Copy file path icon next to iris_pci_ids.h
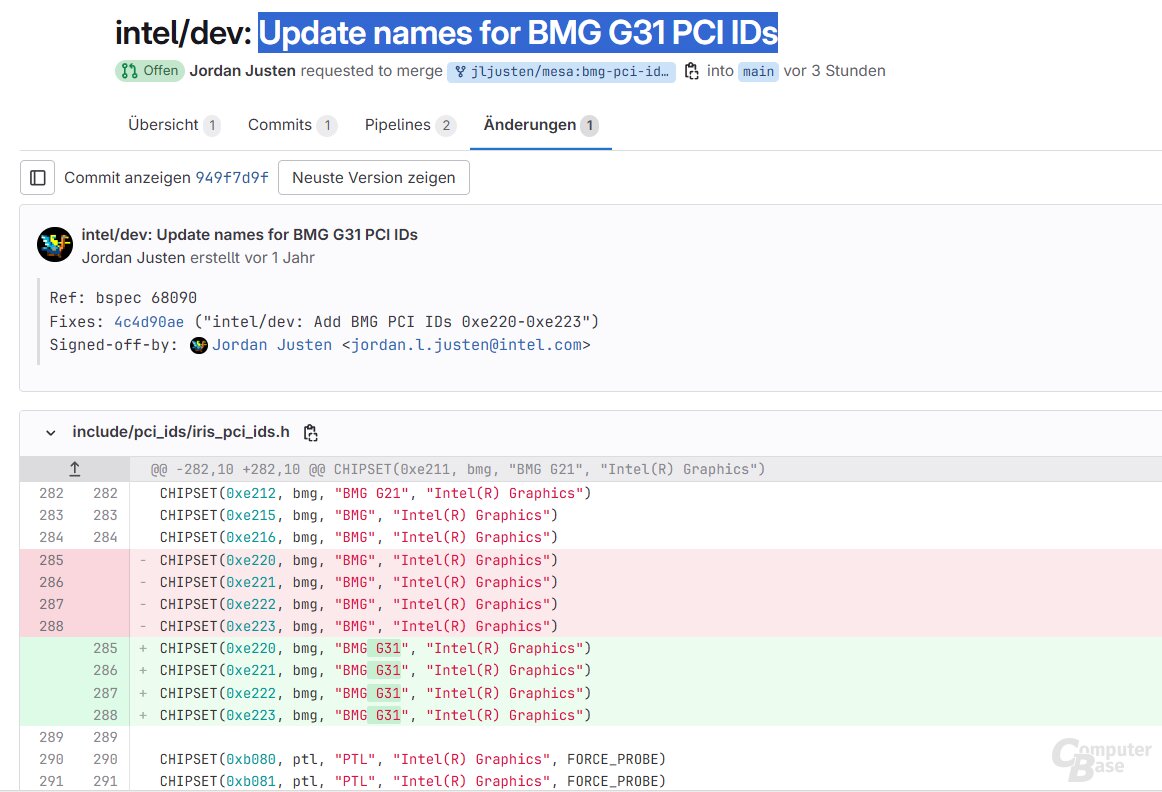The height and width of the screenshot is (792, 1162). tap(311, 433)
